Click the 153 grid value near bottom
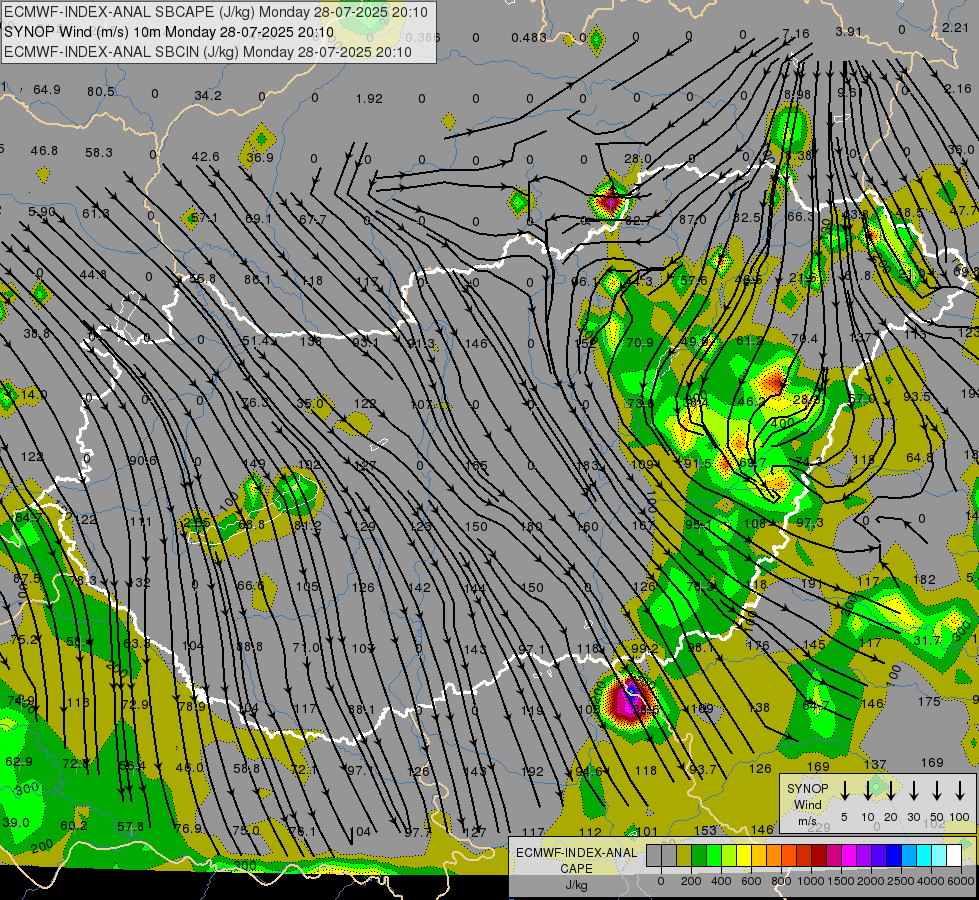The width and height of the screenshot is (979, 900). point(705,830)
